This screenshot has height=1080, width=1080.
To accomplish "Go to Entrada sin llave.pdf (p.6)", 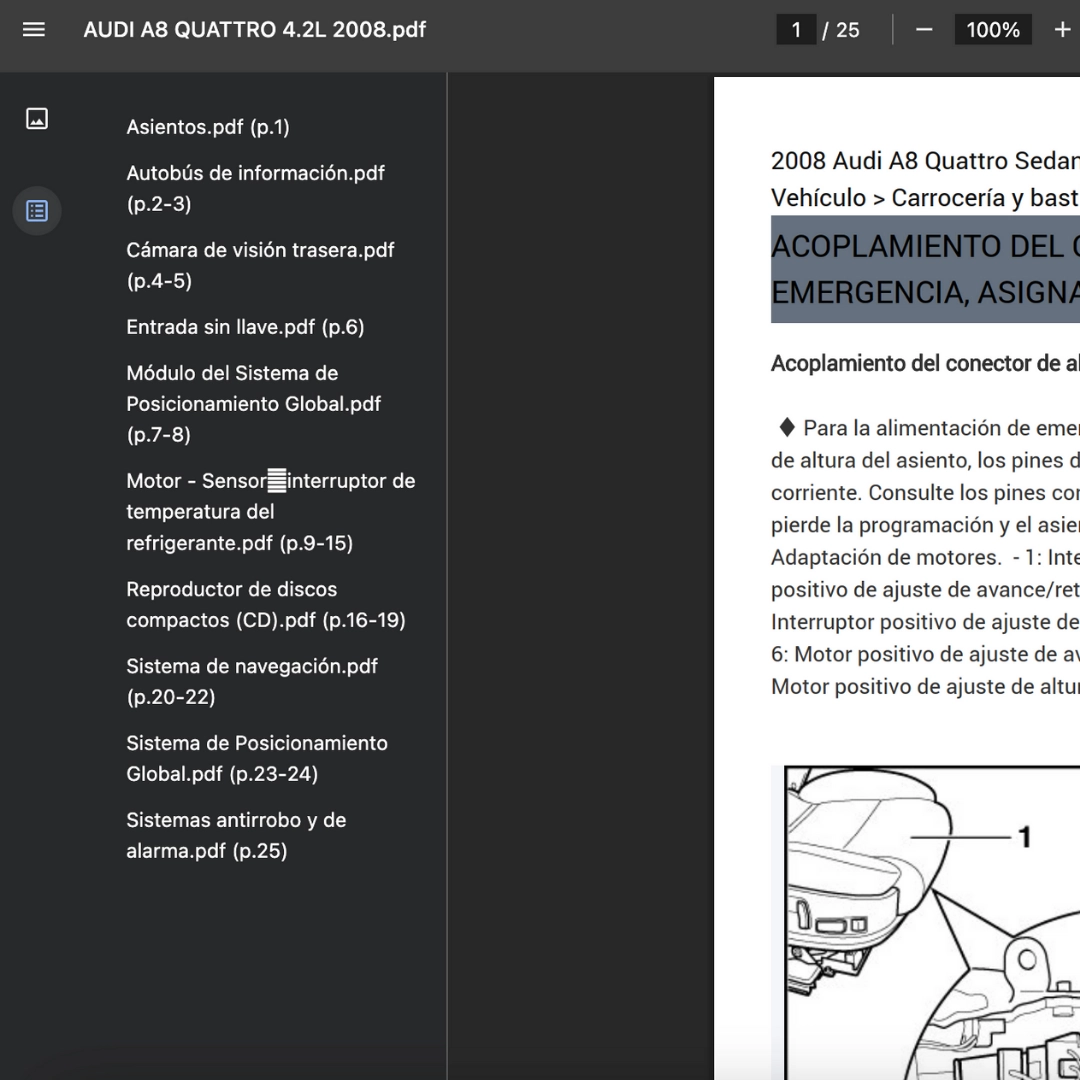I will coord(245,327).
